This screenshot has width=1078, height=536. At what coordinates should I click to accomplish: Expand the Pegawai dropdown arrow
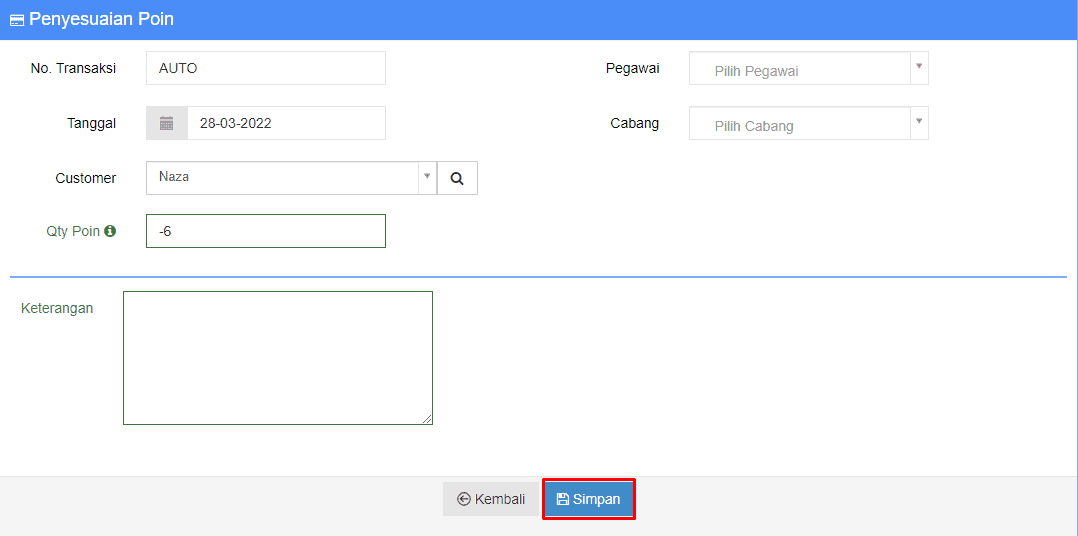pyautogui.click(x=919, y=68)
